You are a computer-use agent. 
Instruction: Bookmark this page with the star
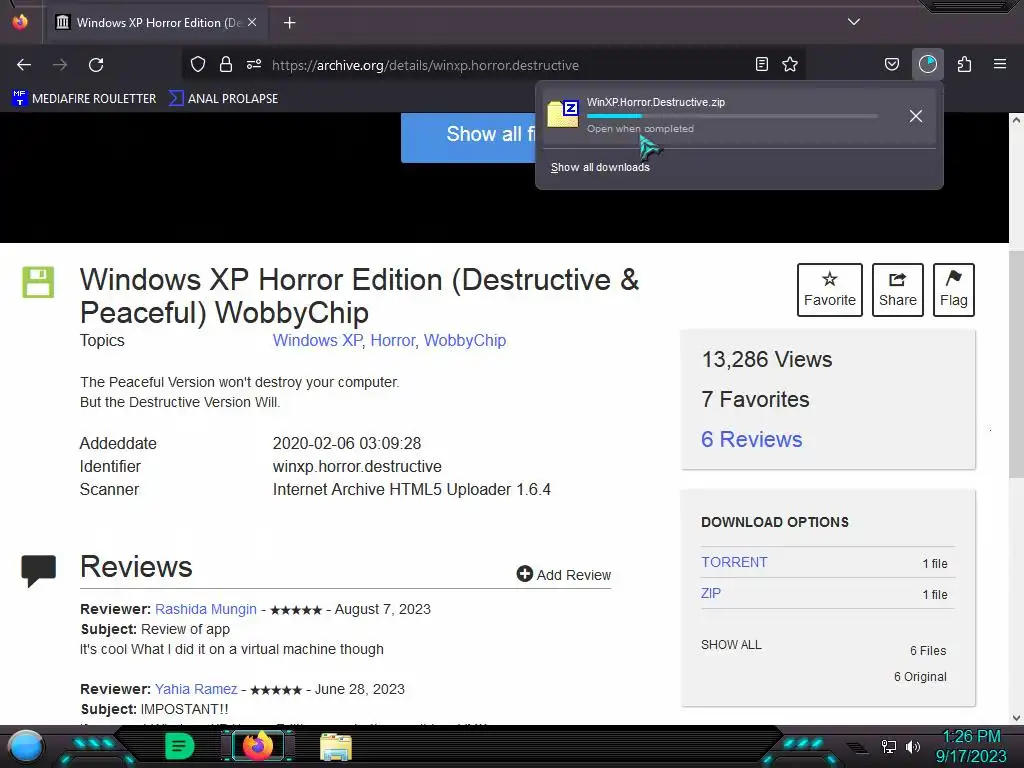[790, 64]
